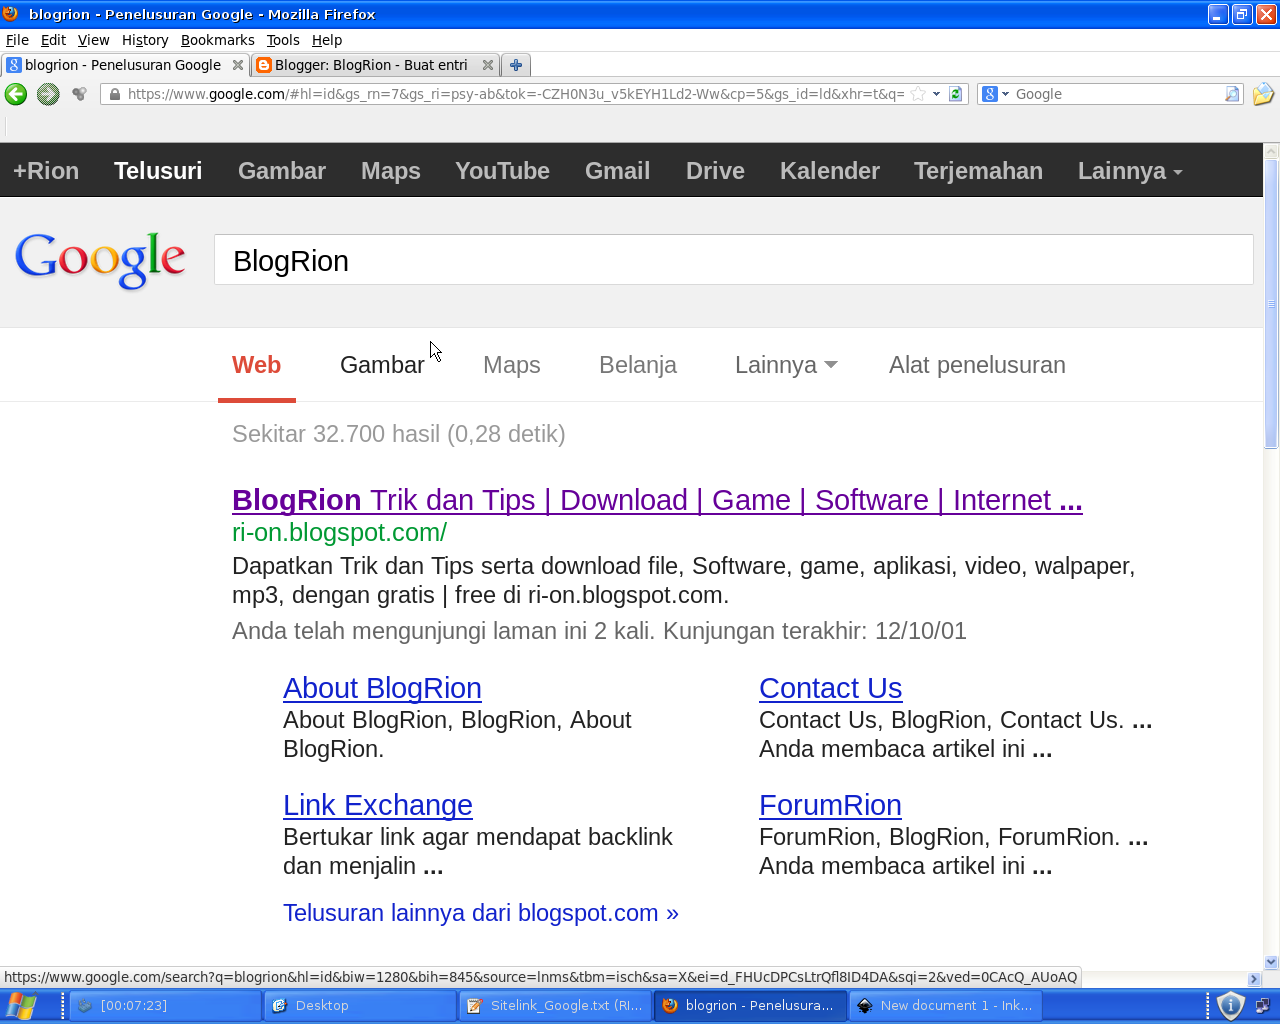
Task: Open Gmail from the Google bar
Action: tap(617, 171)
